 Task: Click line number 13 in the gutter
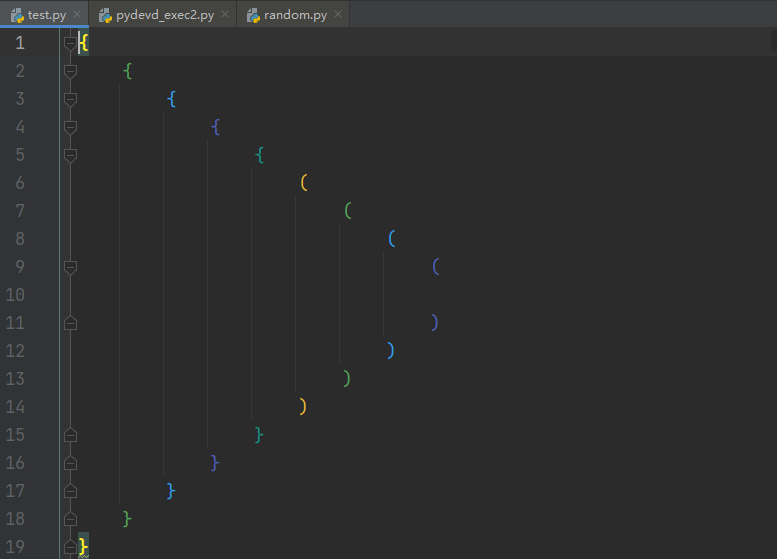[15, 379]
